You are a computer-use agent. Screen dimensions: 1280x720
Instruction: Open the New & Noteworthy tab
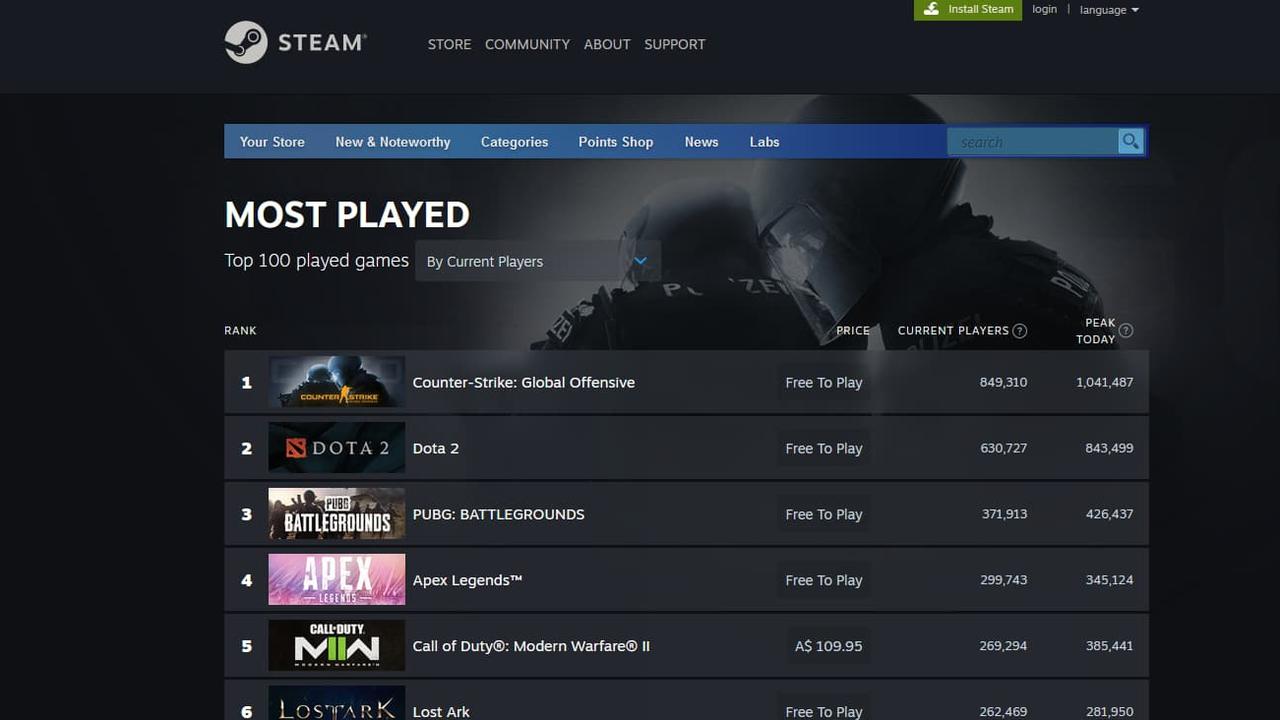click(x=393, y=142)
